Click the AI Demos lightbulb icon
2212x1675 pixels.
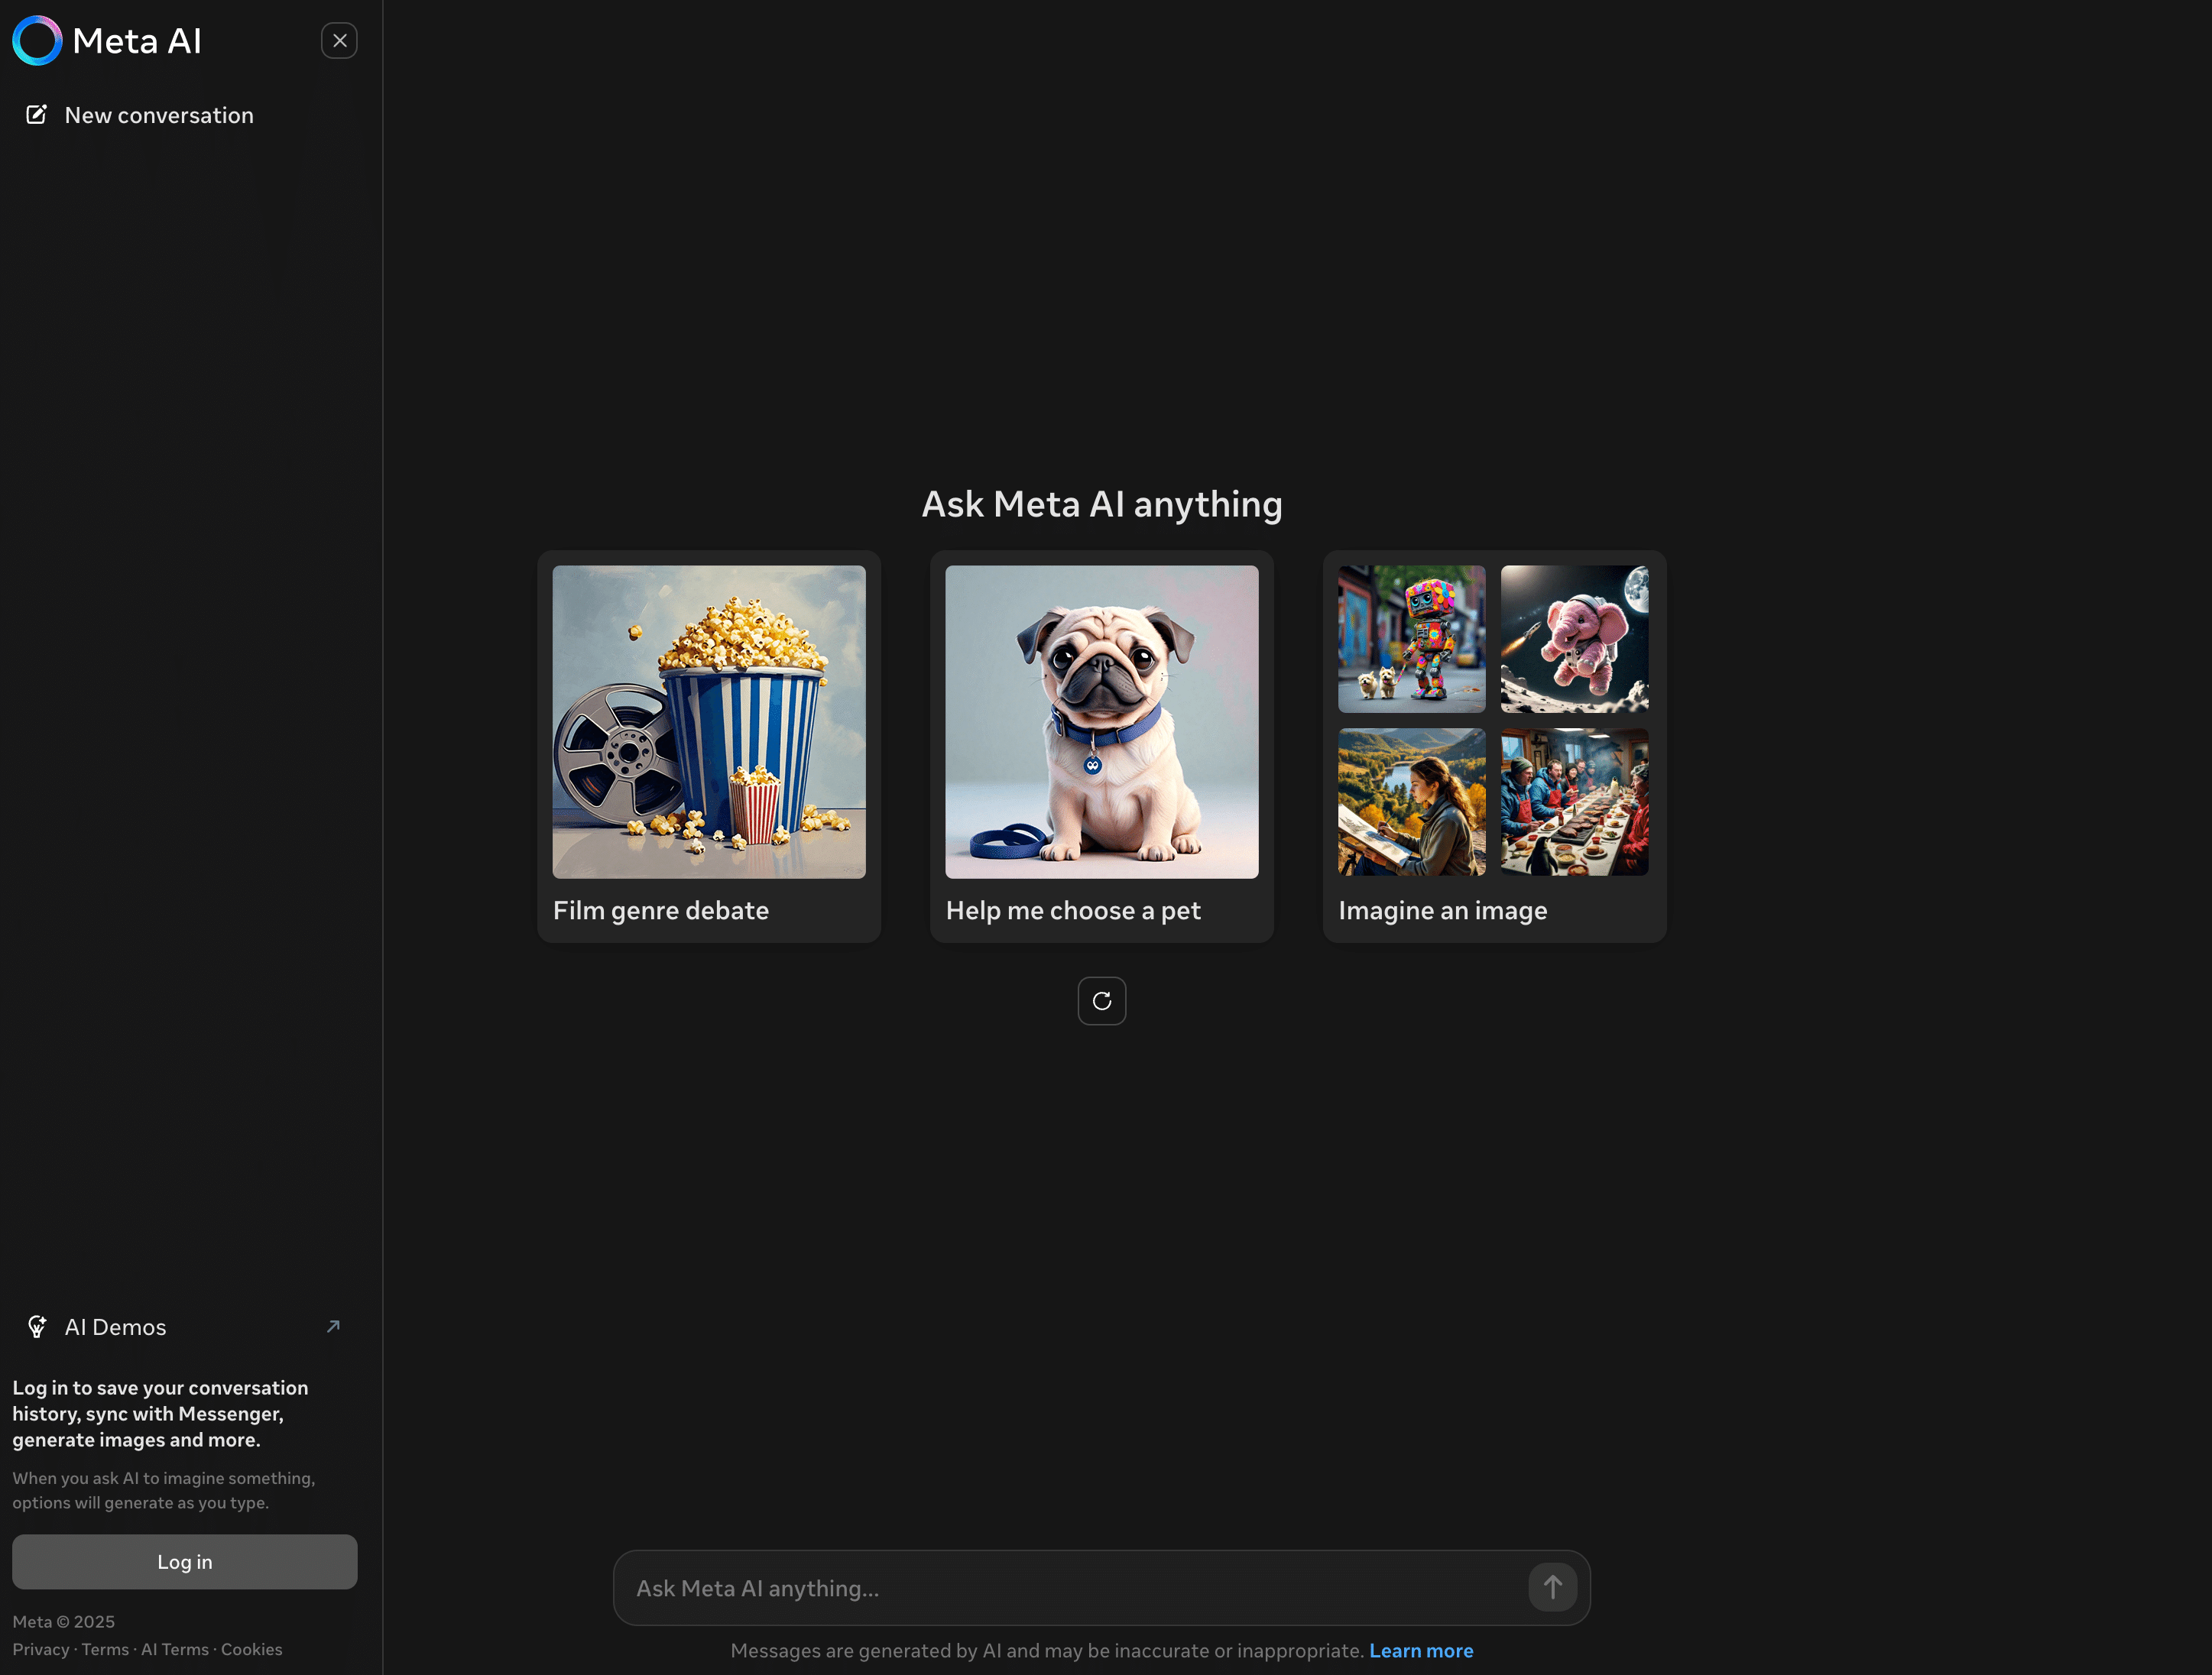pos(37,1326)
